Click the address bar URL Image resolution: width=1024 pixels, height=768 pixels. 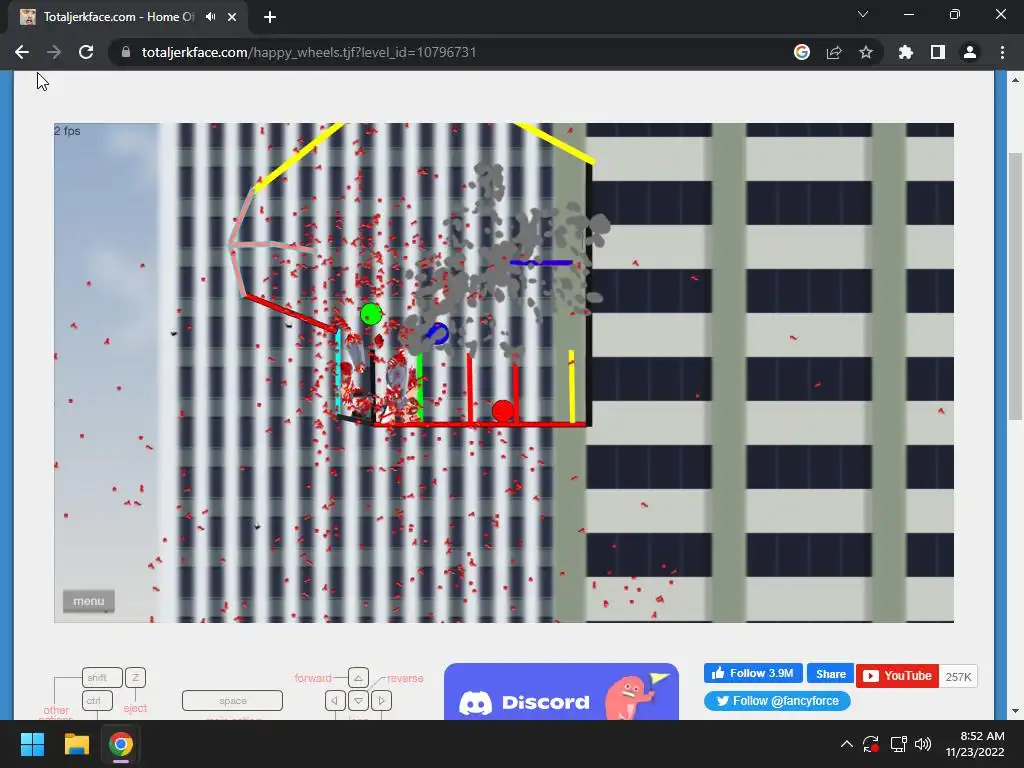[x=309, y=52]
